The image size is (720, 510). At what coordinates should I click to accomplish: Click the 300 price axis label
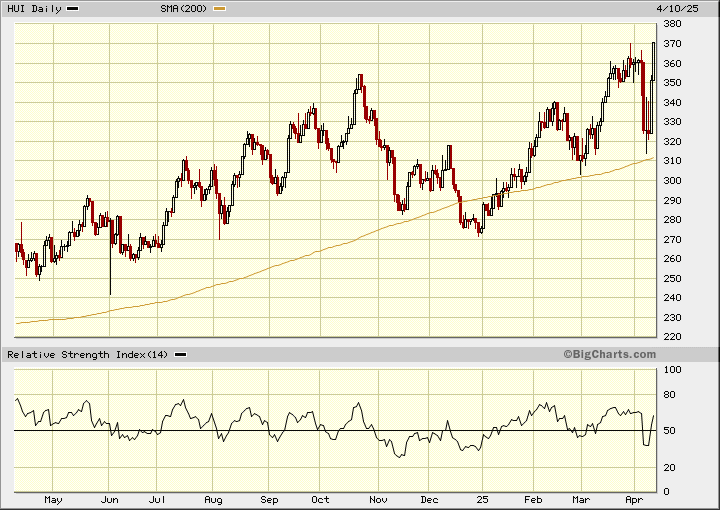pos(672,180)
